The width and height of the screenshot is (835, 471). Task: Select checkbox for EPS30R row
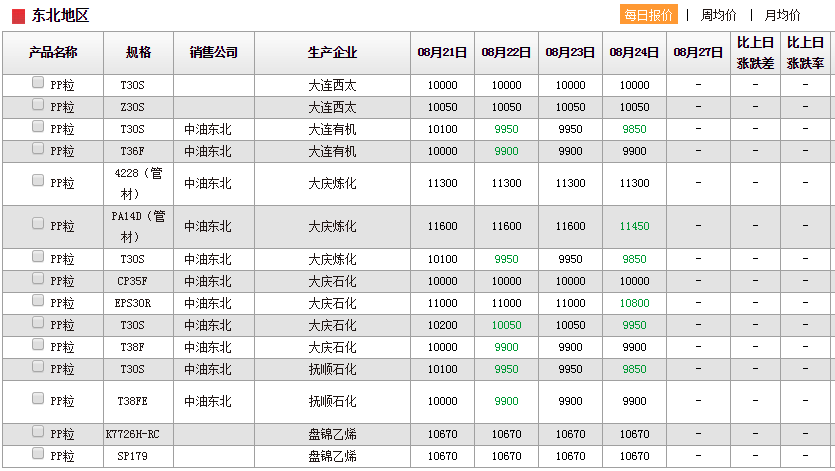(38, 301)
